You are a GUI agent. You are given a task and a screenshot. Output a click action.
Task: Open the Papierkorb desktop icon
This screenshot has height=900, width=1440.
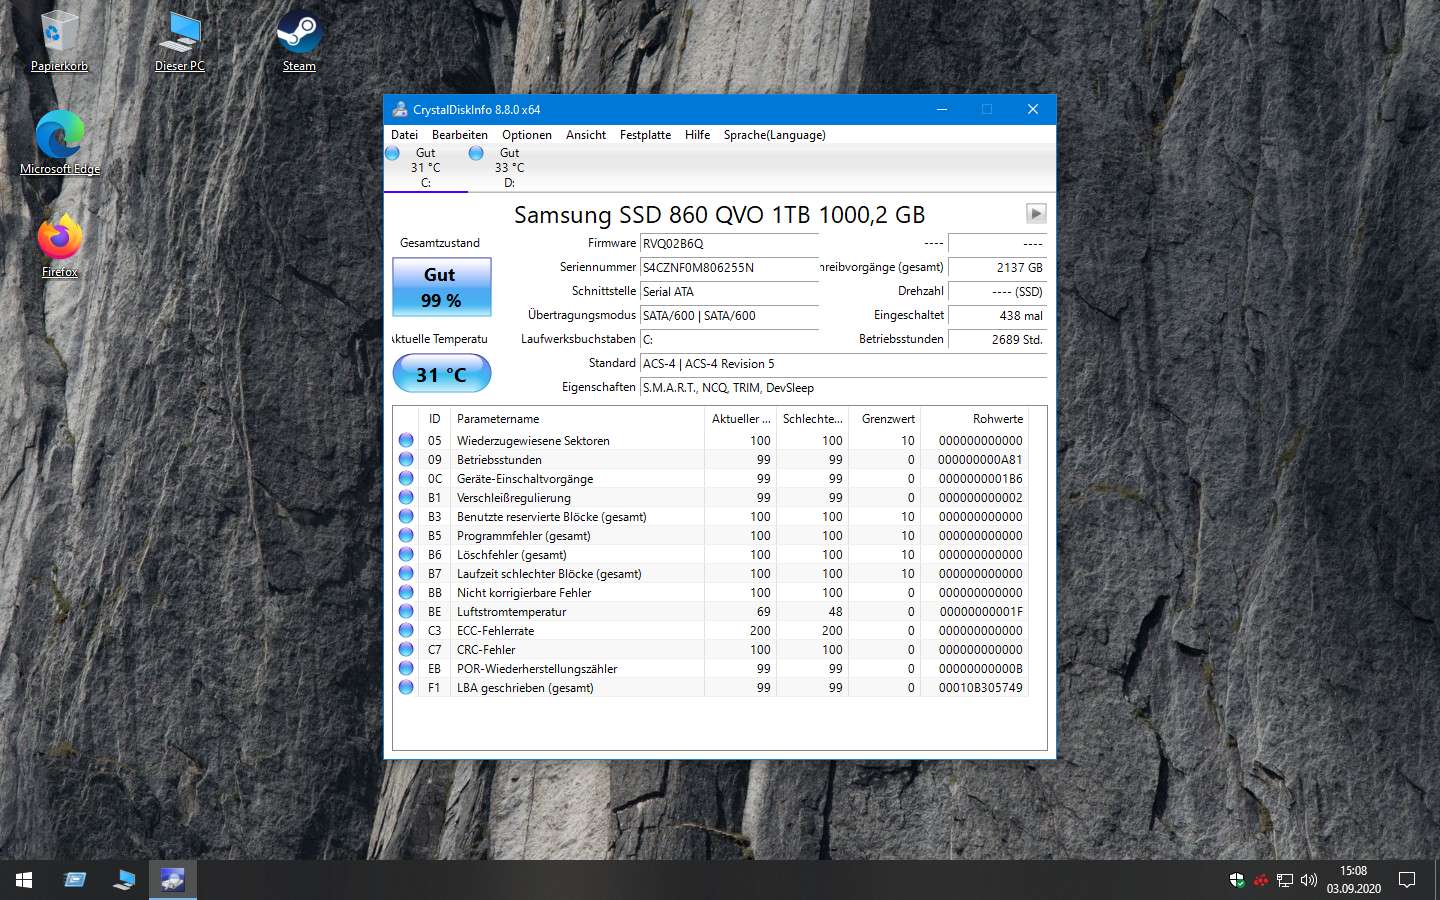[60, 41]
